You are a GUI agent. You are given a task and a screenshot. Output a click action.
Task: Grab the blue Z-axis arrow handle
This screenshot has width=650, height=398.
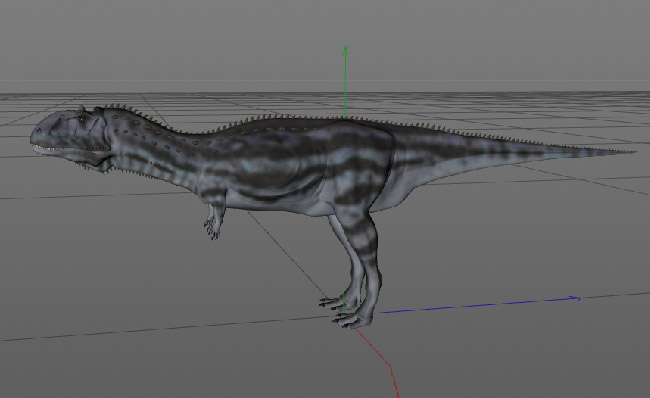click(574, 298)
